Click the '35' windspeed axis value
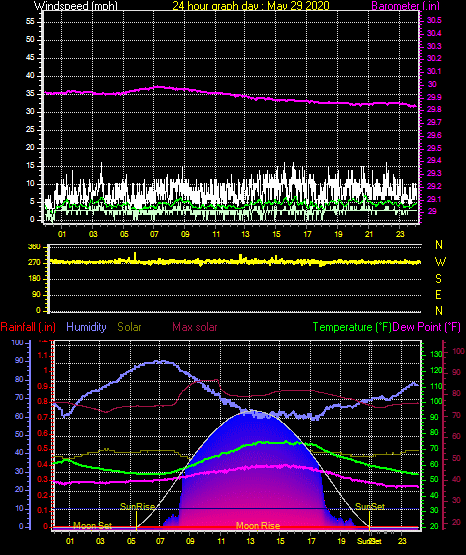 [30, 93]
